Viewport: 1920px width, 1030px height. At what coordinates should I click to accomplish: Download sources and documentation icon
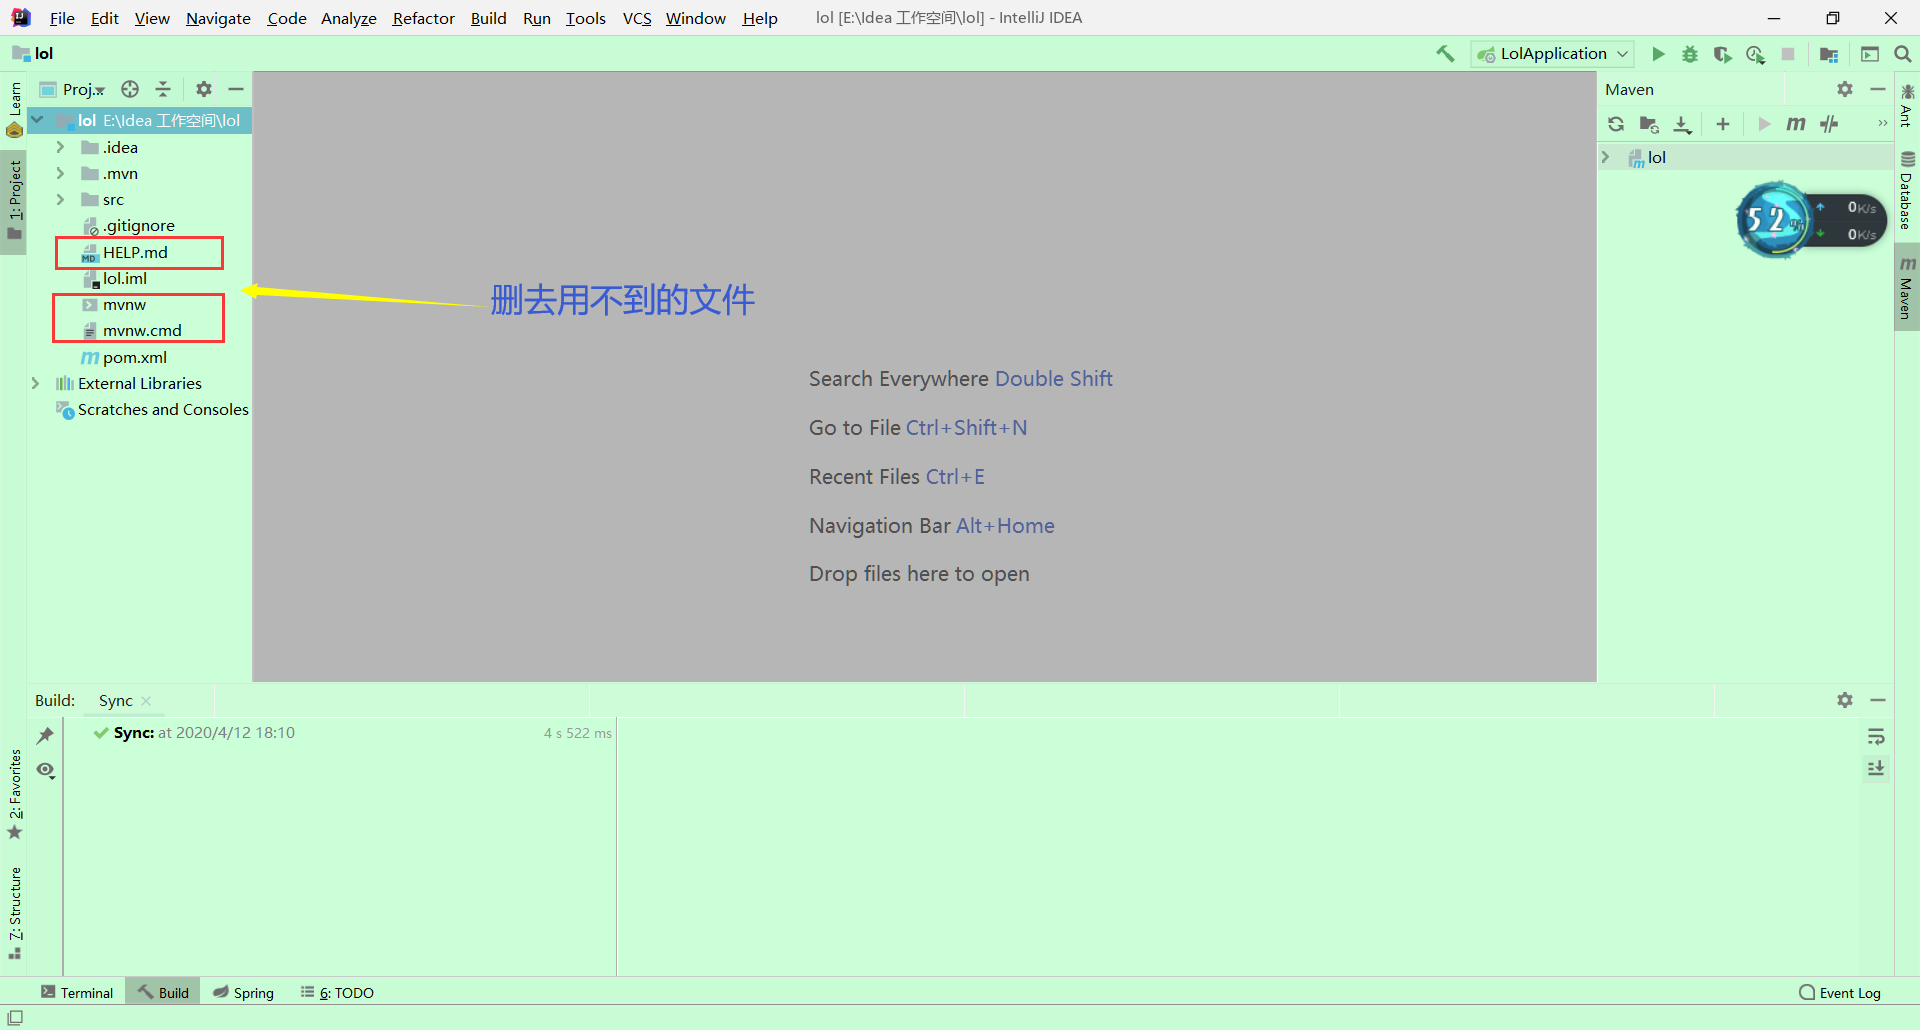[1683, 124]
